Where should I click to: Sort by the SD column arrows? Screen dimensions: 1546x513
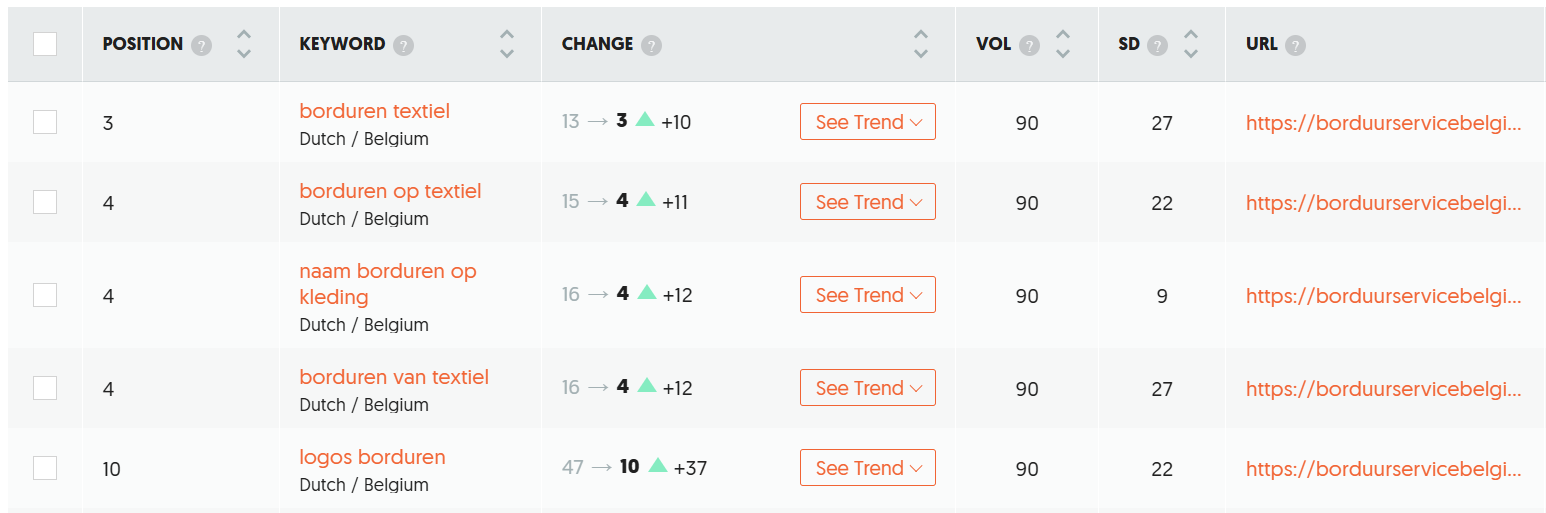pyautogui.click(x=1190, y=44)
